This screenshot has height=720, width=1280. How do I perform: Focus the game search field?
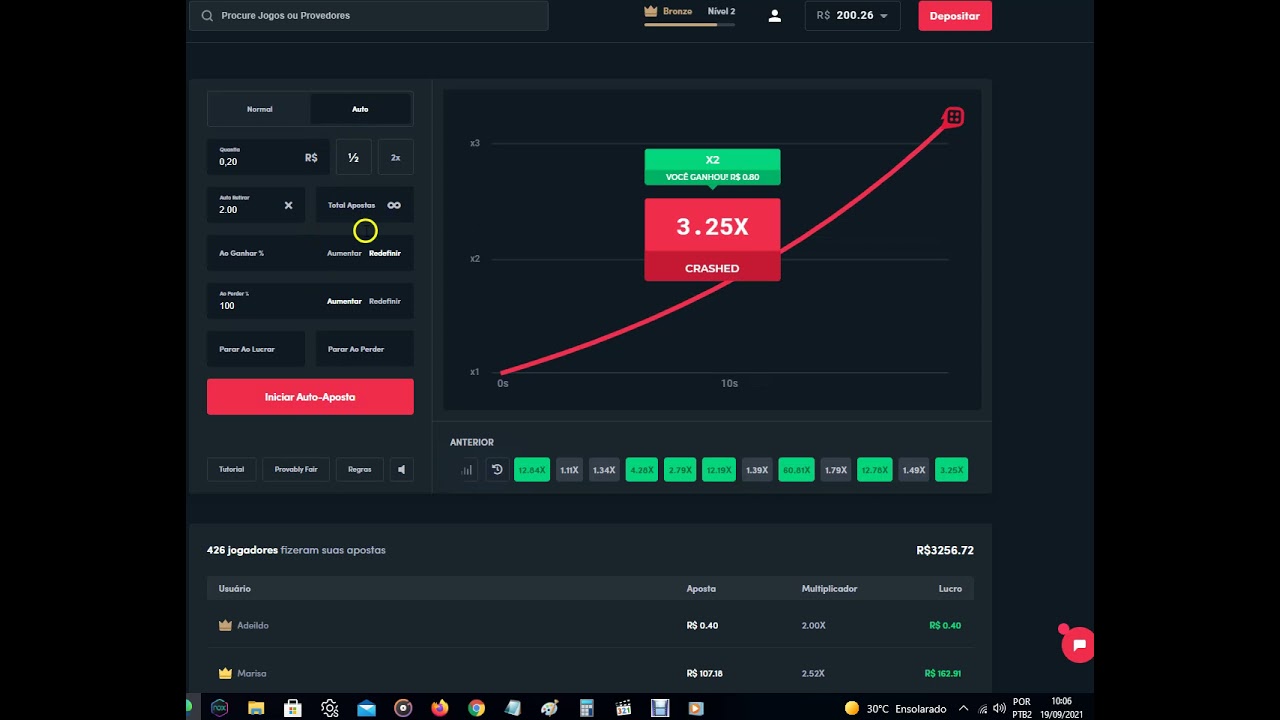[x=368, y=16]
